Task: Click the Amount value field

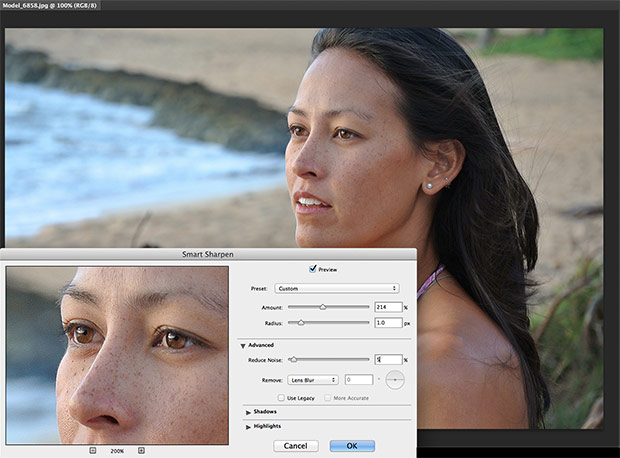Action: click(388, 307)
